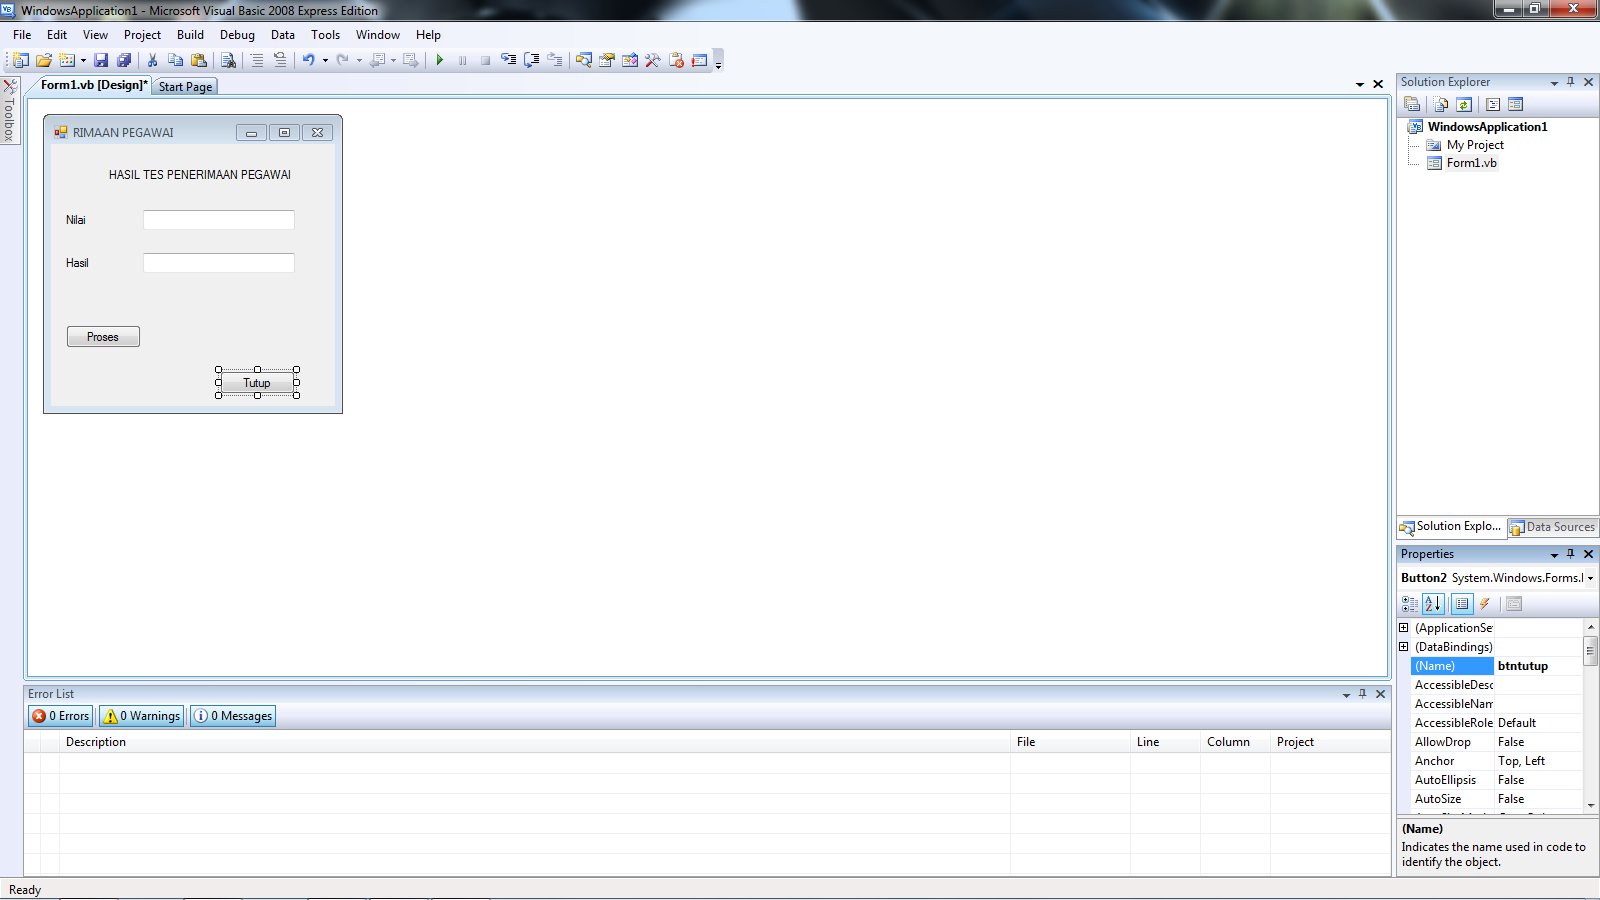Pin the Error List panel
Screen dimensions: 1600x900
[1362, 693]
